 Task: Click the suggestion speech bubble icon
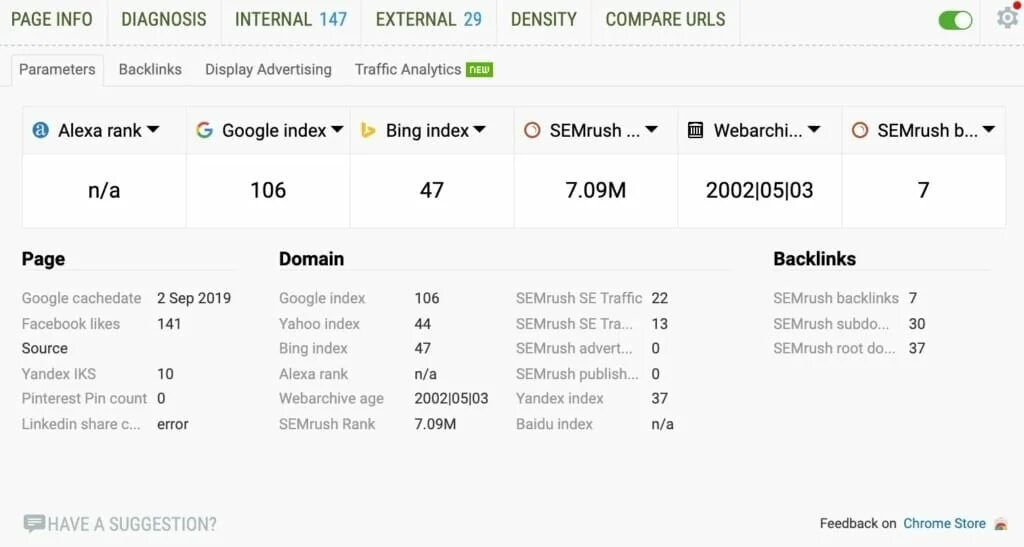34,523
